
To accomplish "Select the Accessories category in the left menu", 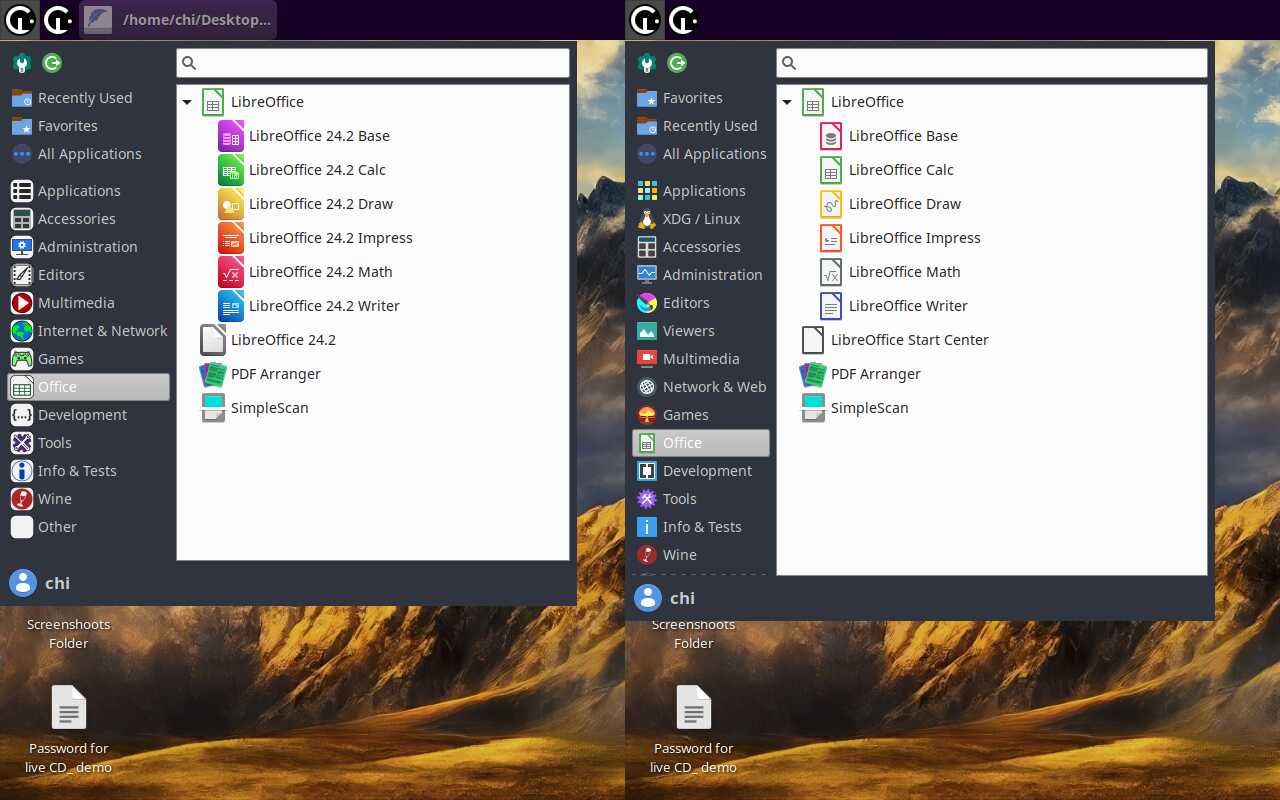I will 89,219.
